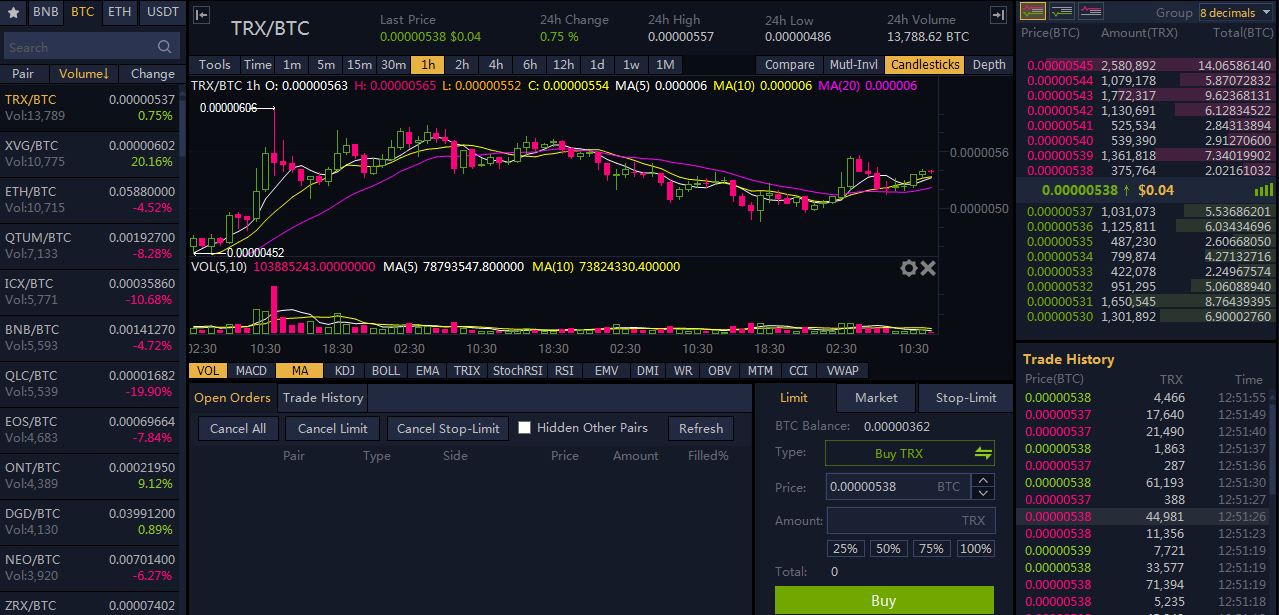Select ONT/BTC pair row

pos(90,475)
